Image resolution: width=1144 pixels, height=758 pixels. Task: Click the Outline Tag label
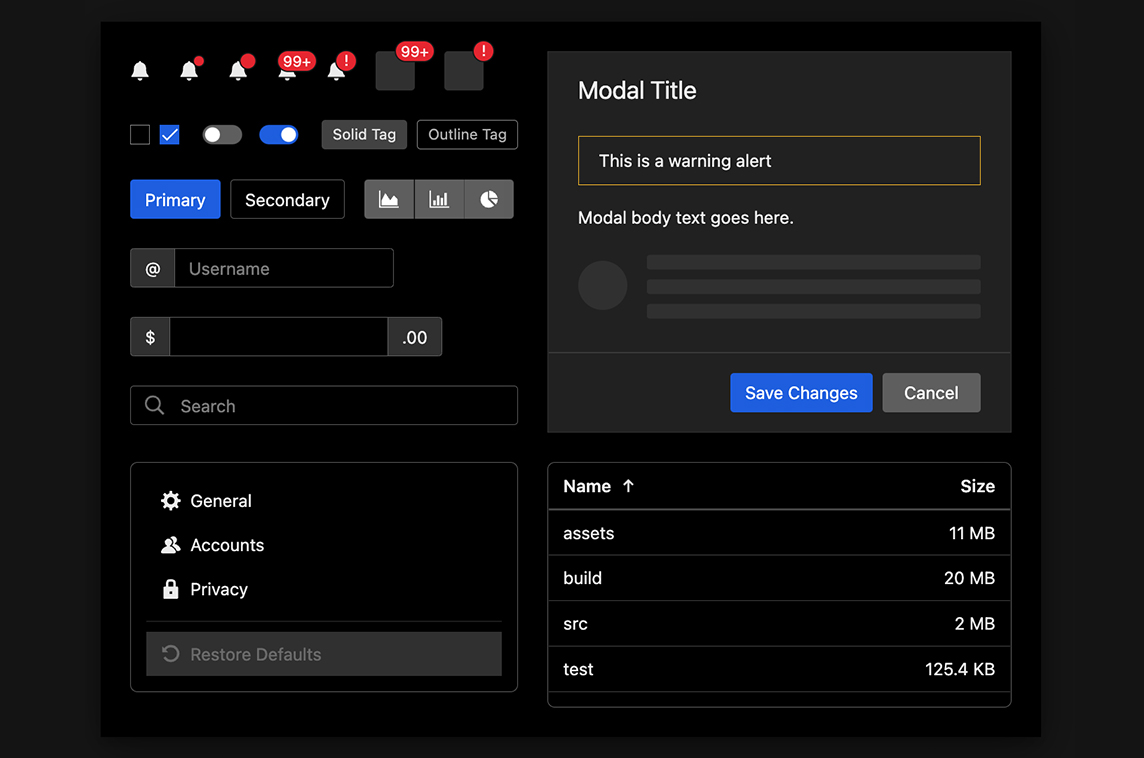click(467, 135)
